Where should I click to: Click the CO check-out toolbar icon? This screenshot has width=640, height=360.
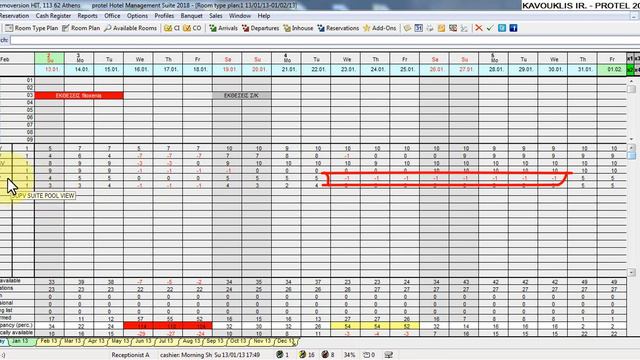[x=192, y=28]
